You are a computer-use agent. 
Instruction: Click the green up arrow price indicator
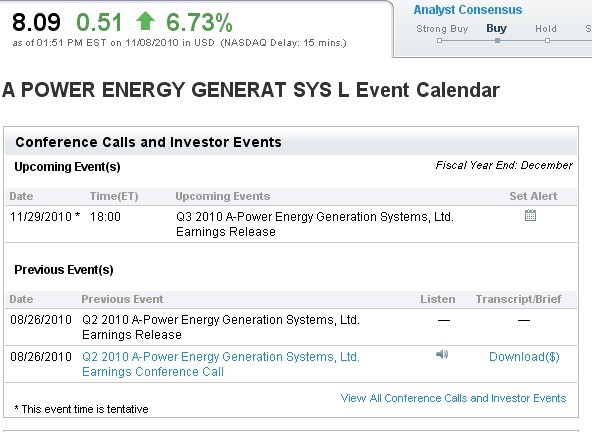(145, 21)
